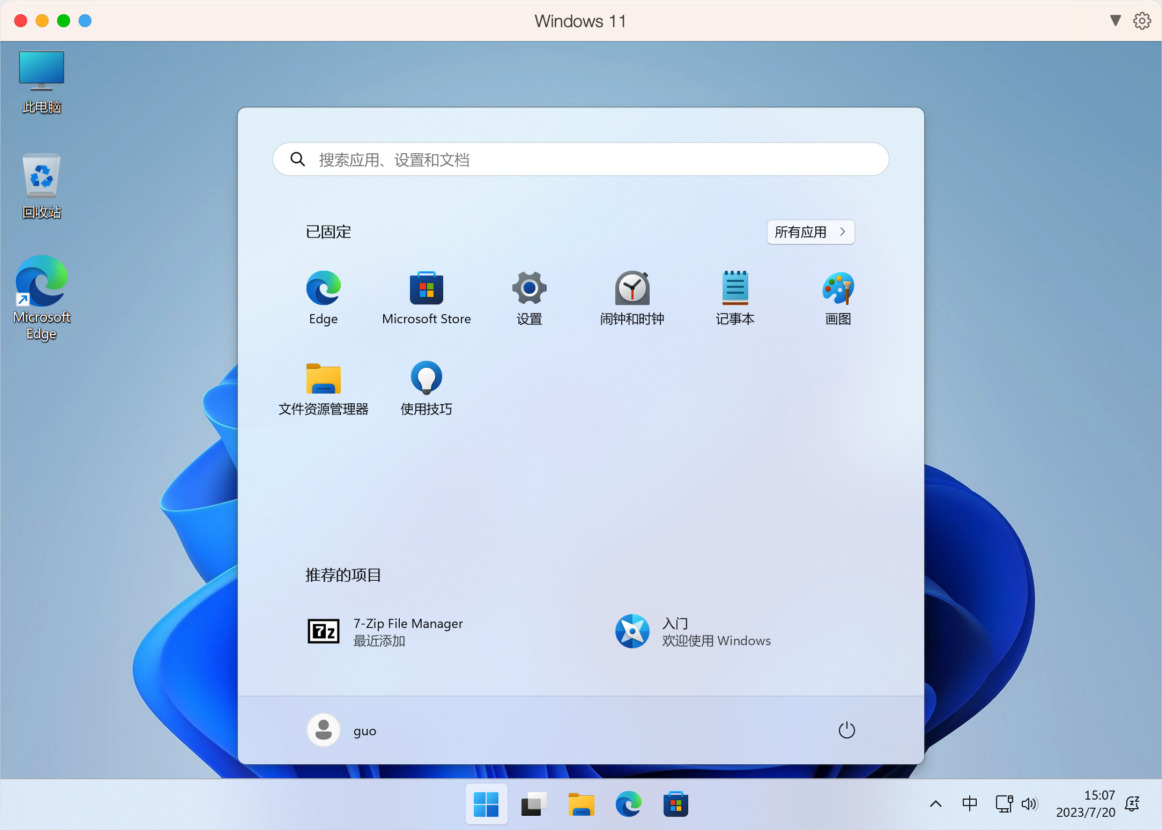Click the power button in Start menu

pos(846,730)
